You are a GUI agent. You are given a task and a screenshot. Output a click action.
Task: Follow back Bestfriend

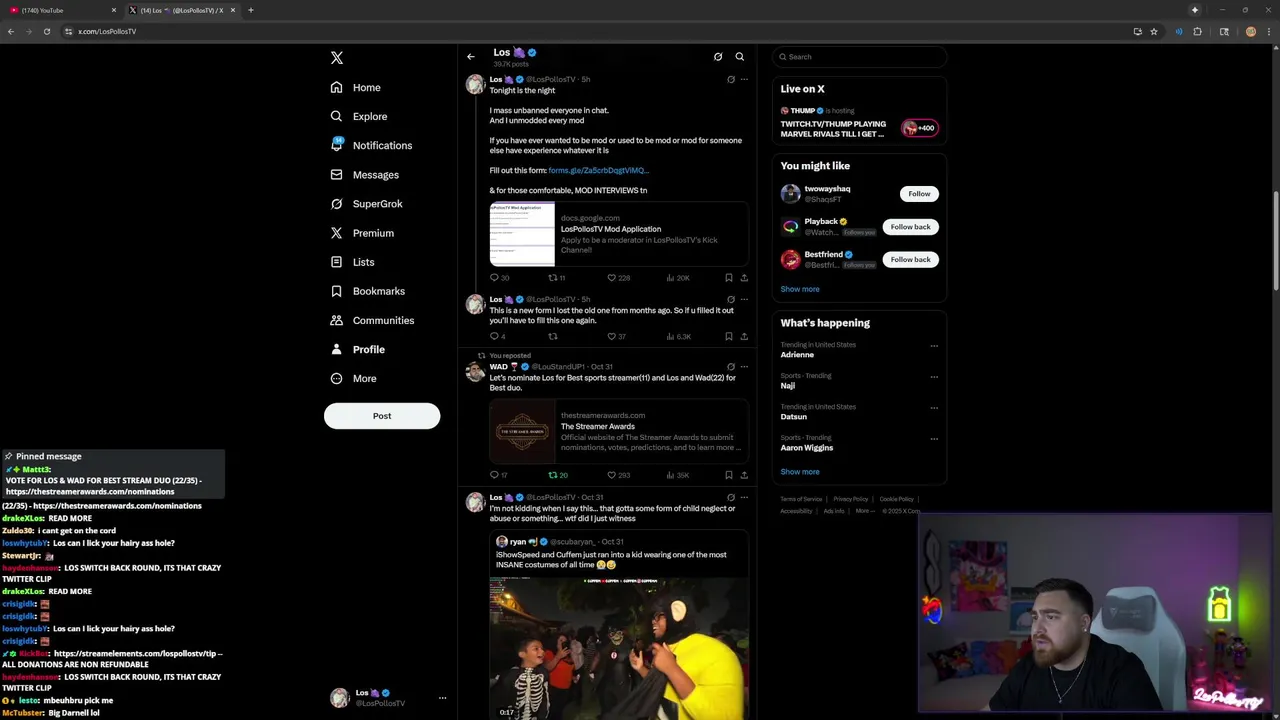910,260
